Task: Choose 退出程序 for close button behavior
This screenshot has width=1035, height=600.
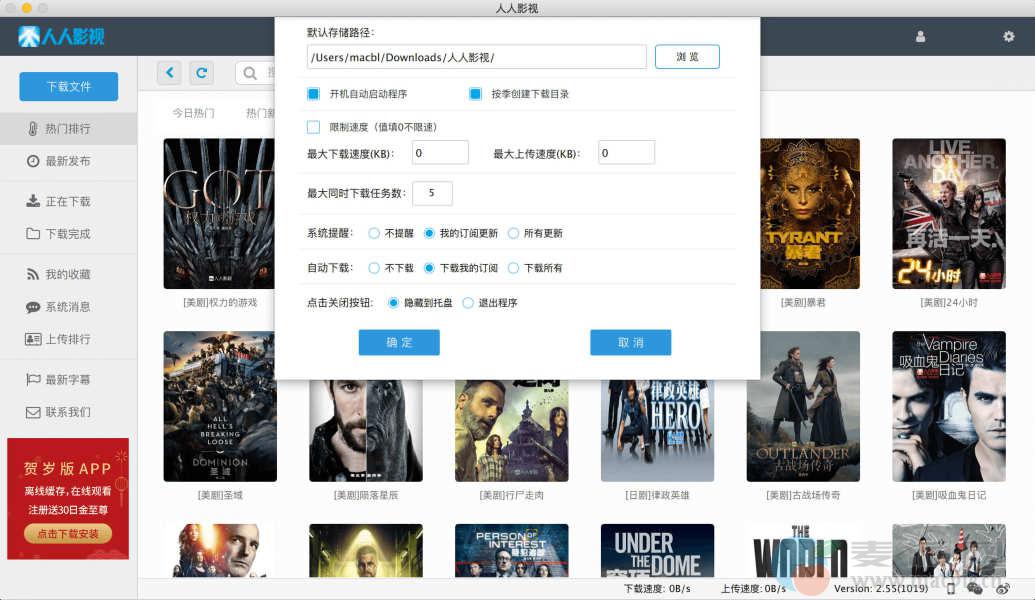Action: [468, 302]
